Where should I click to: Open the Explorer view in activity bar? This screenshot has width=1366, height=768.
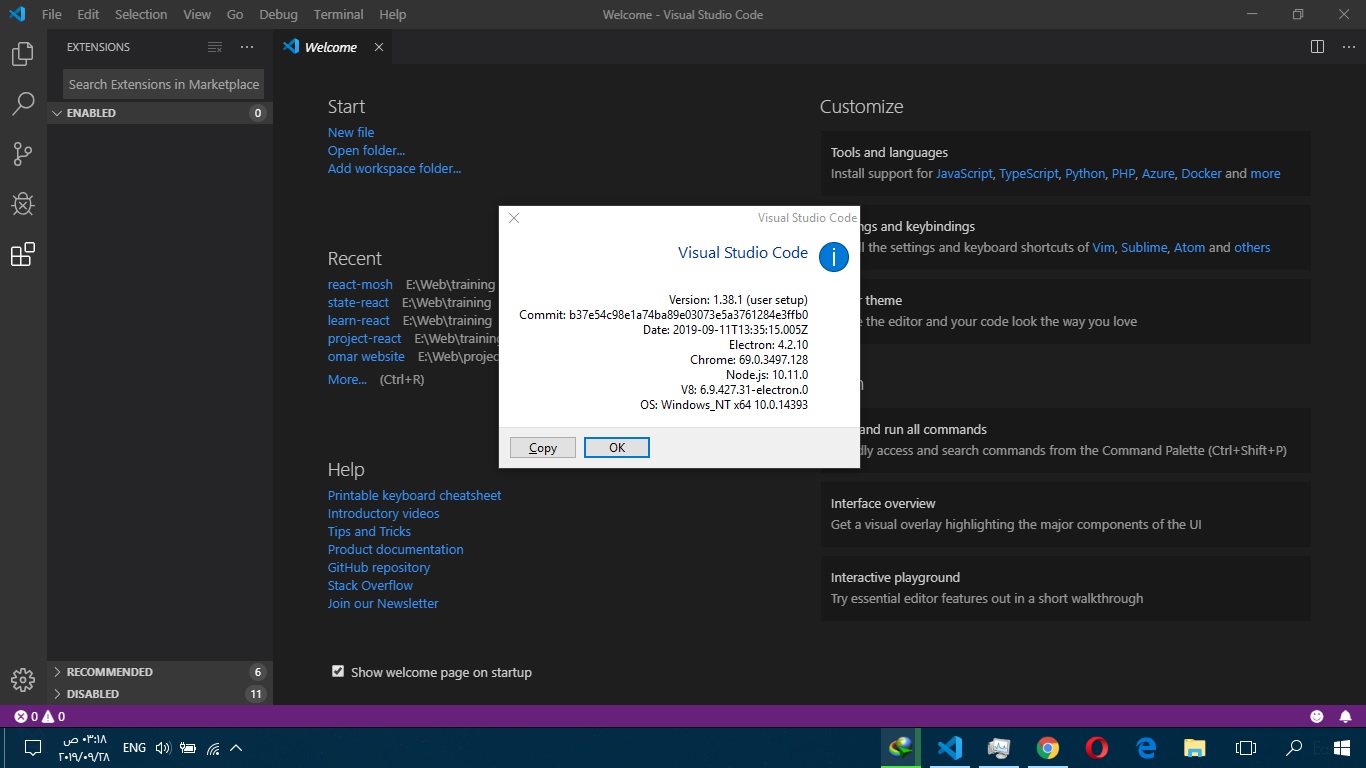[x=23, y=54]
